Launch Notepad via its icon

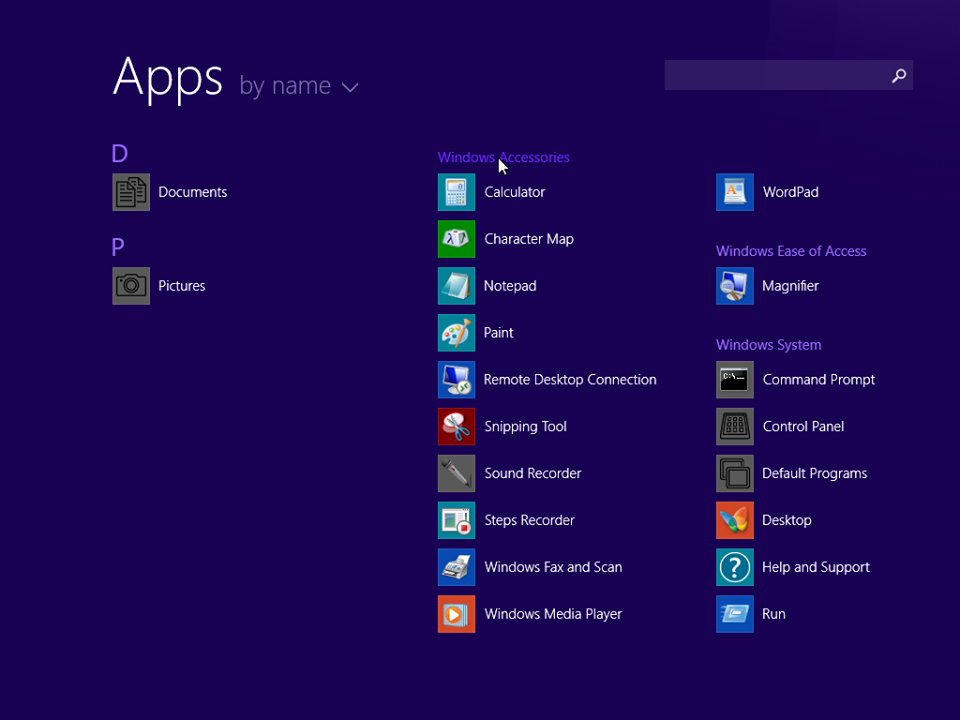pyautogui.click(x=456, y=286)
